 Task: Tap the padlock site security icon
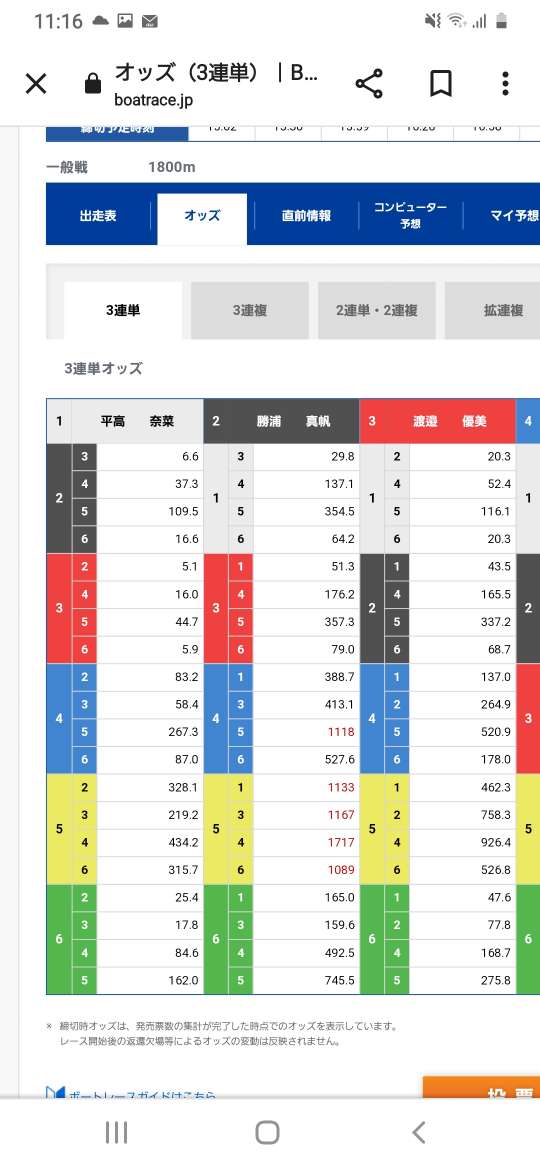pos(93,83)
